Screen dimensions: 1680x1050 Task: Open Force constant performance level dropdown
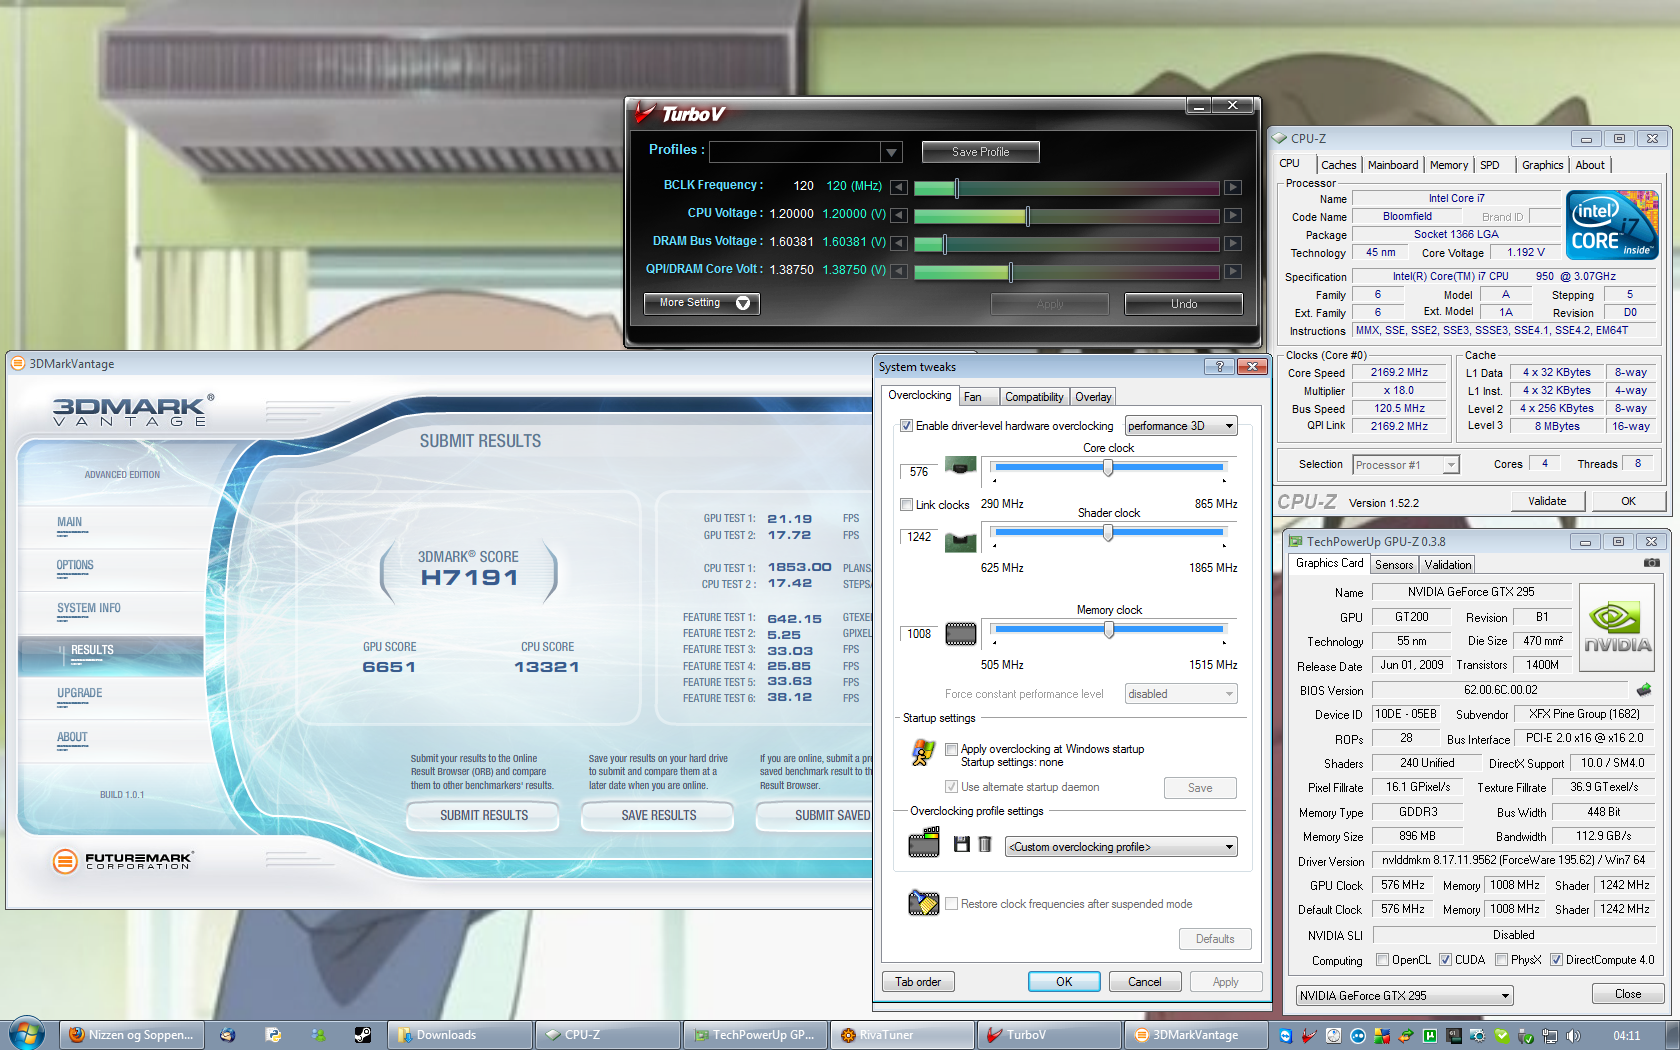coord(1181,694)
